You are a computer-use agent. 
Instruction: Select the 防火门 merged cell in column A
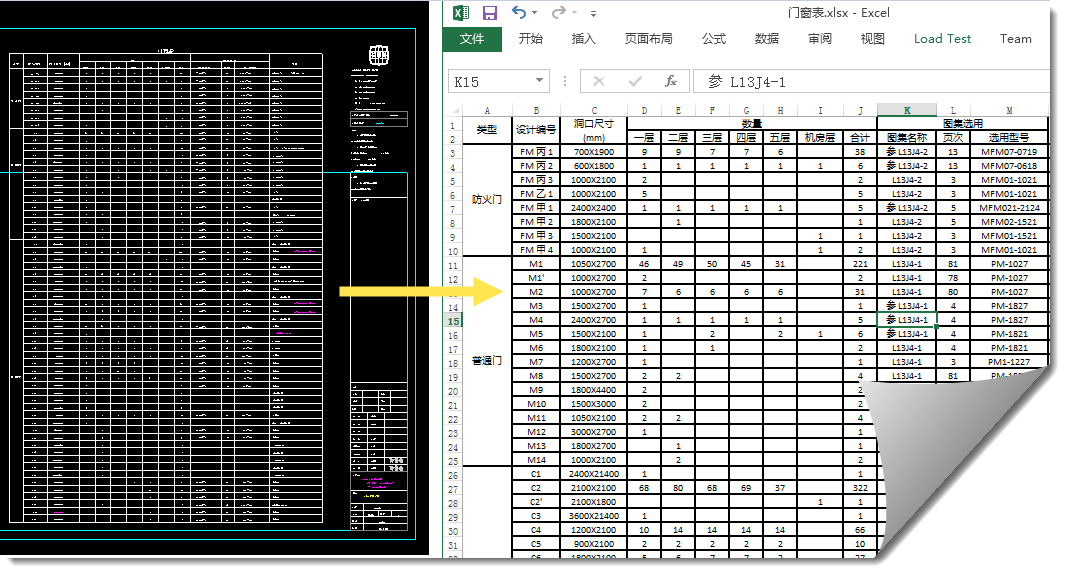pos(486,200)
